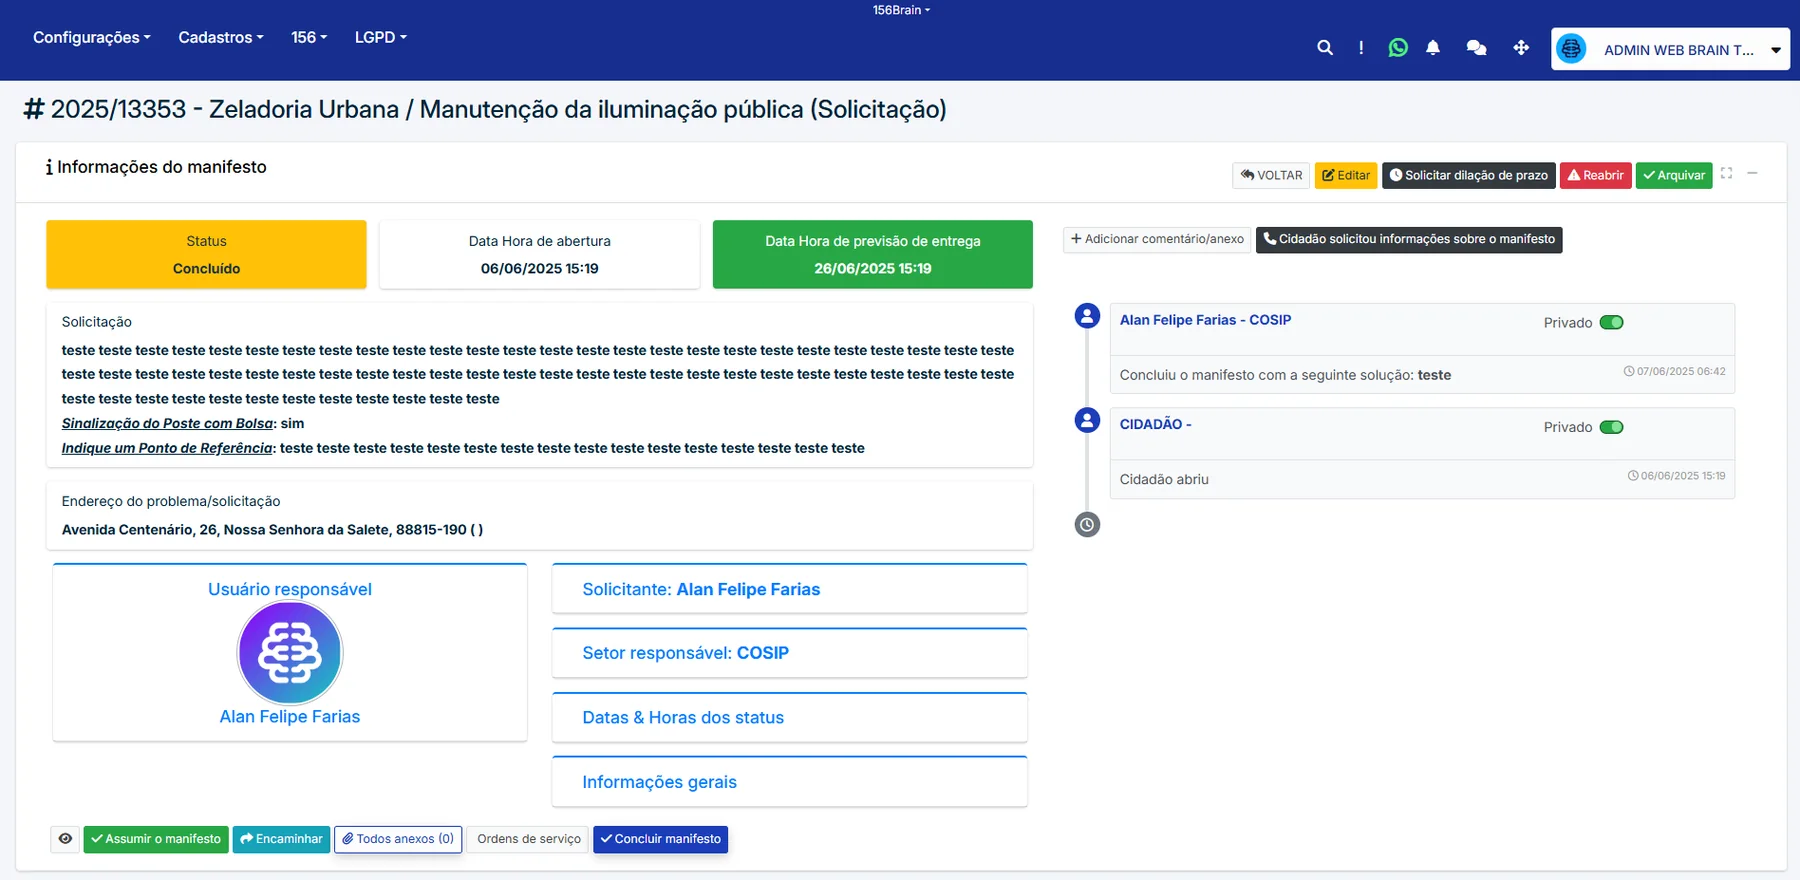The width and height of the screenshot is (1800, 880).
Task: Expand the Informações gerais section
Action: coord(789,782)
